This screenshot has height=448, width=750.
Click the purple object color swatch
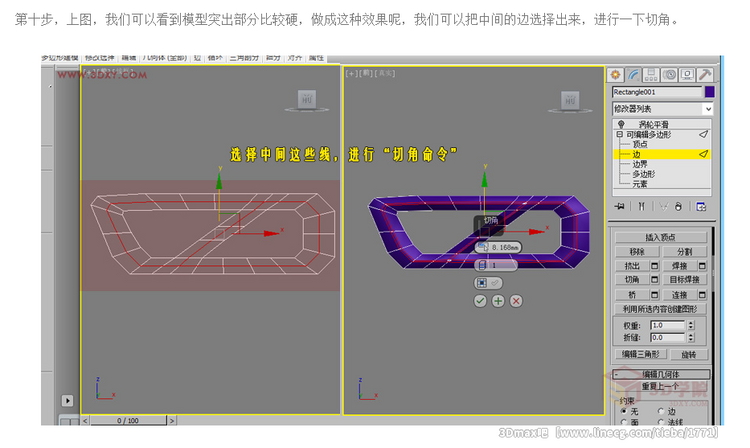pos(709,92)
